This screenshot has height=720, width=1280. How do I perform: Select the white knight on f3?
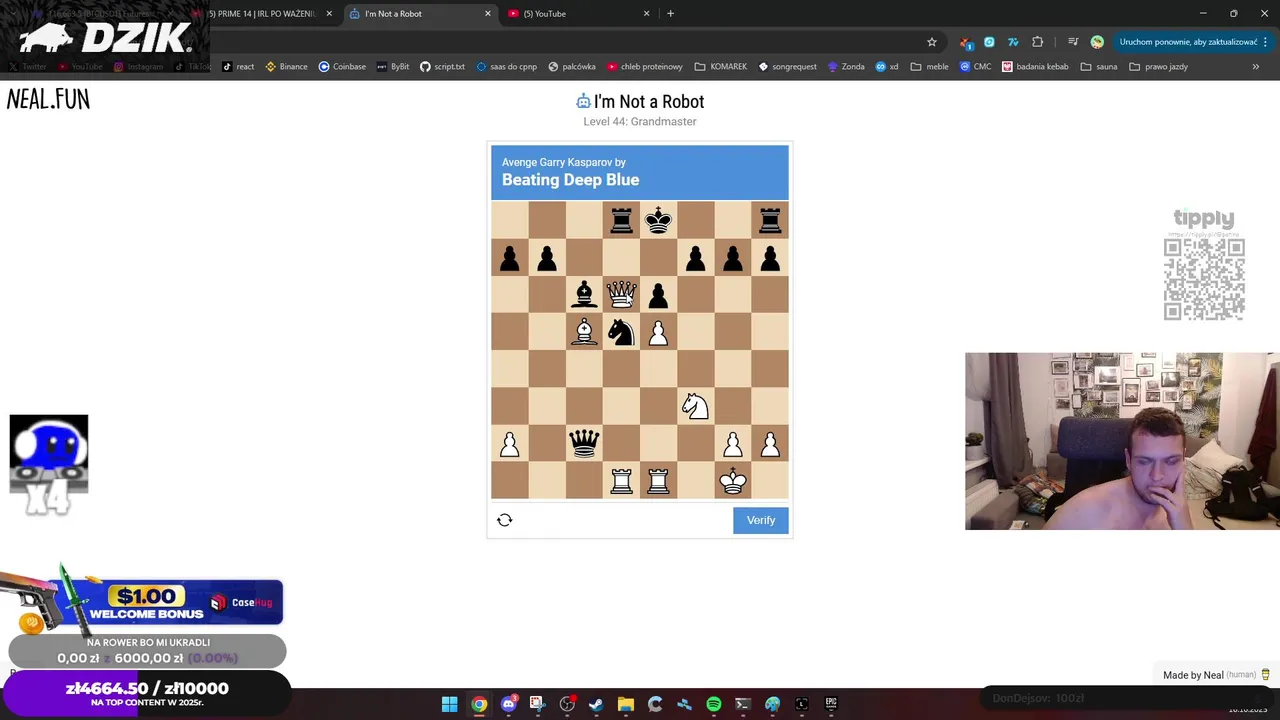click(695, 405)
